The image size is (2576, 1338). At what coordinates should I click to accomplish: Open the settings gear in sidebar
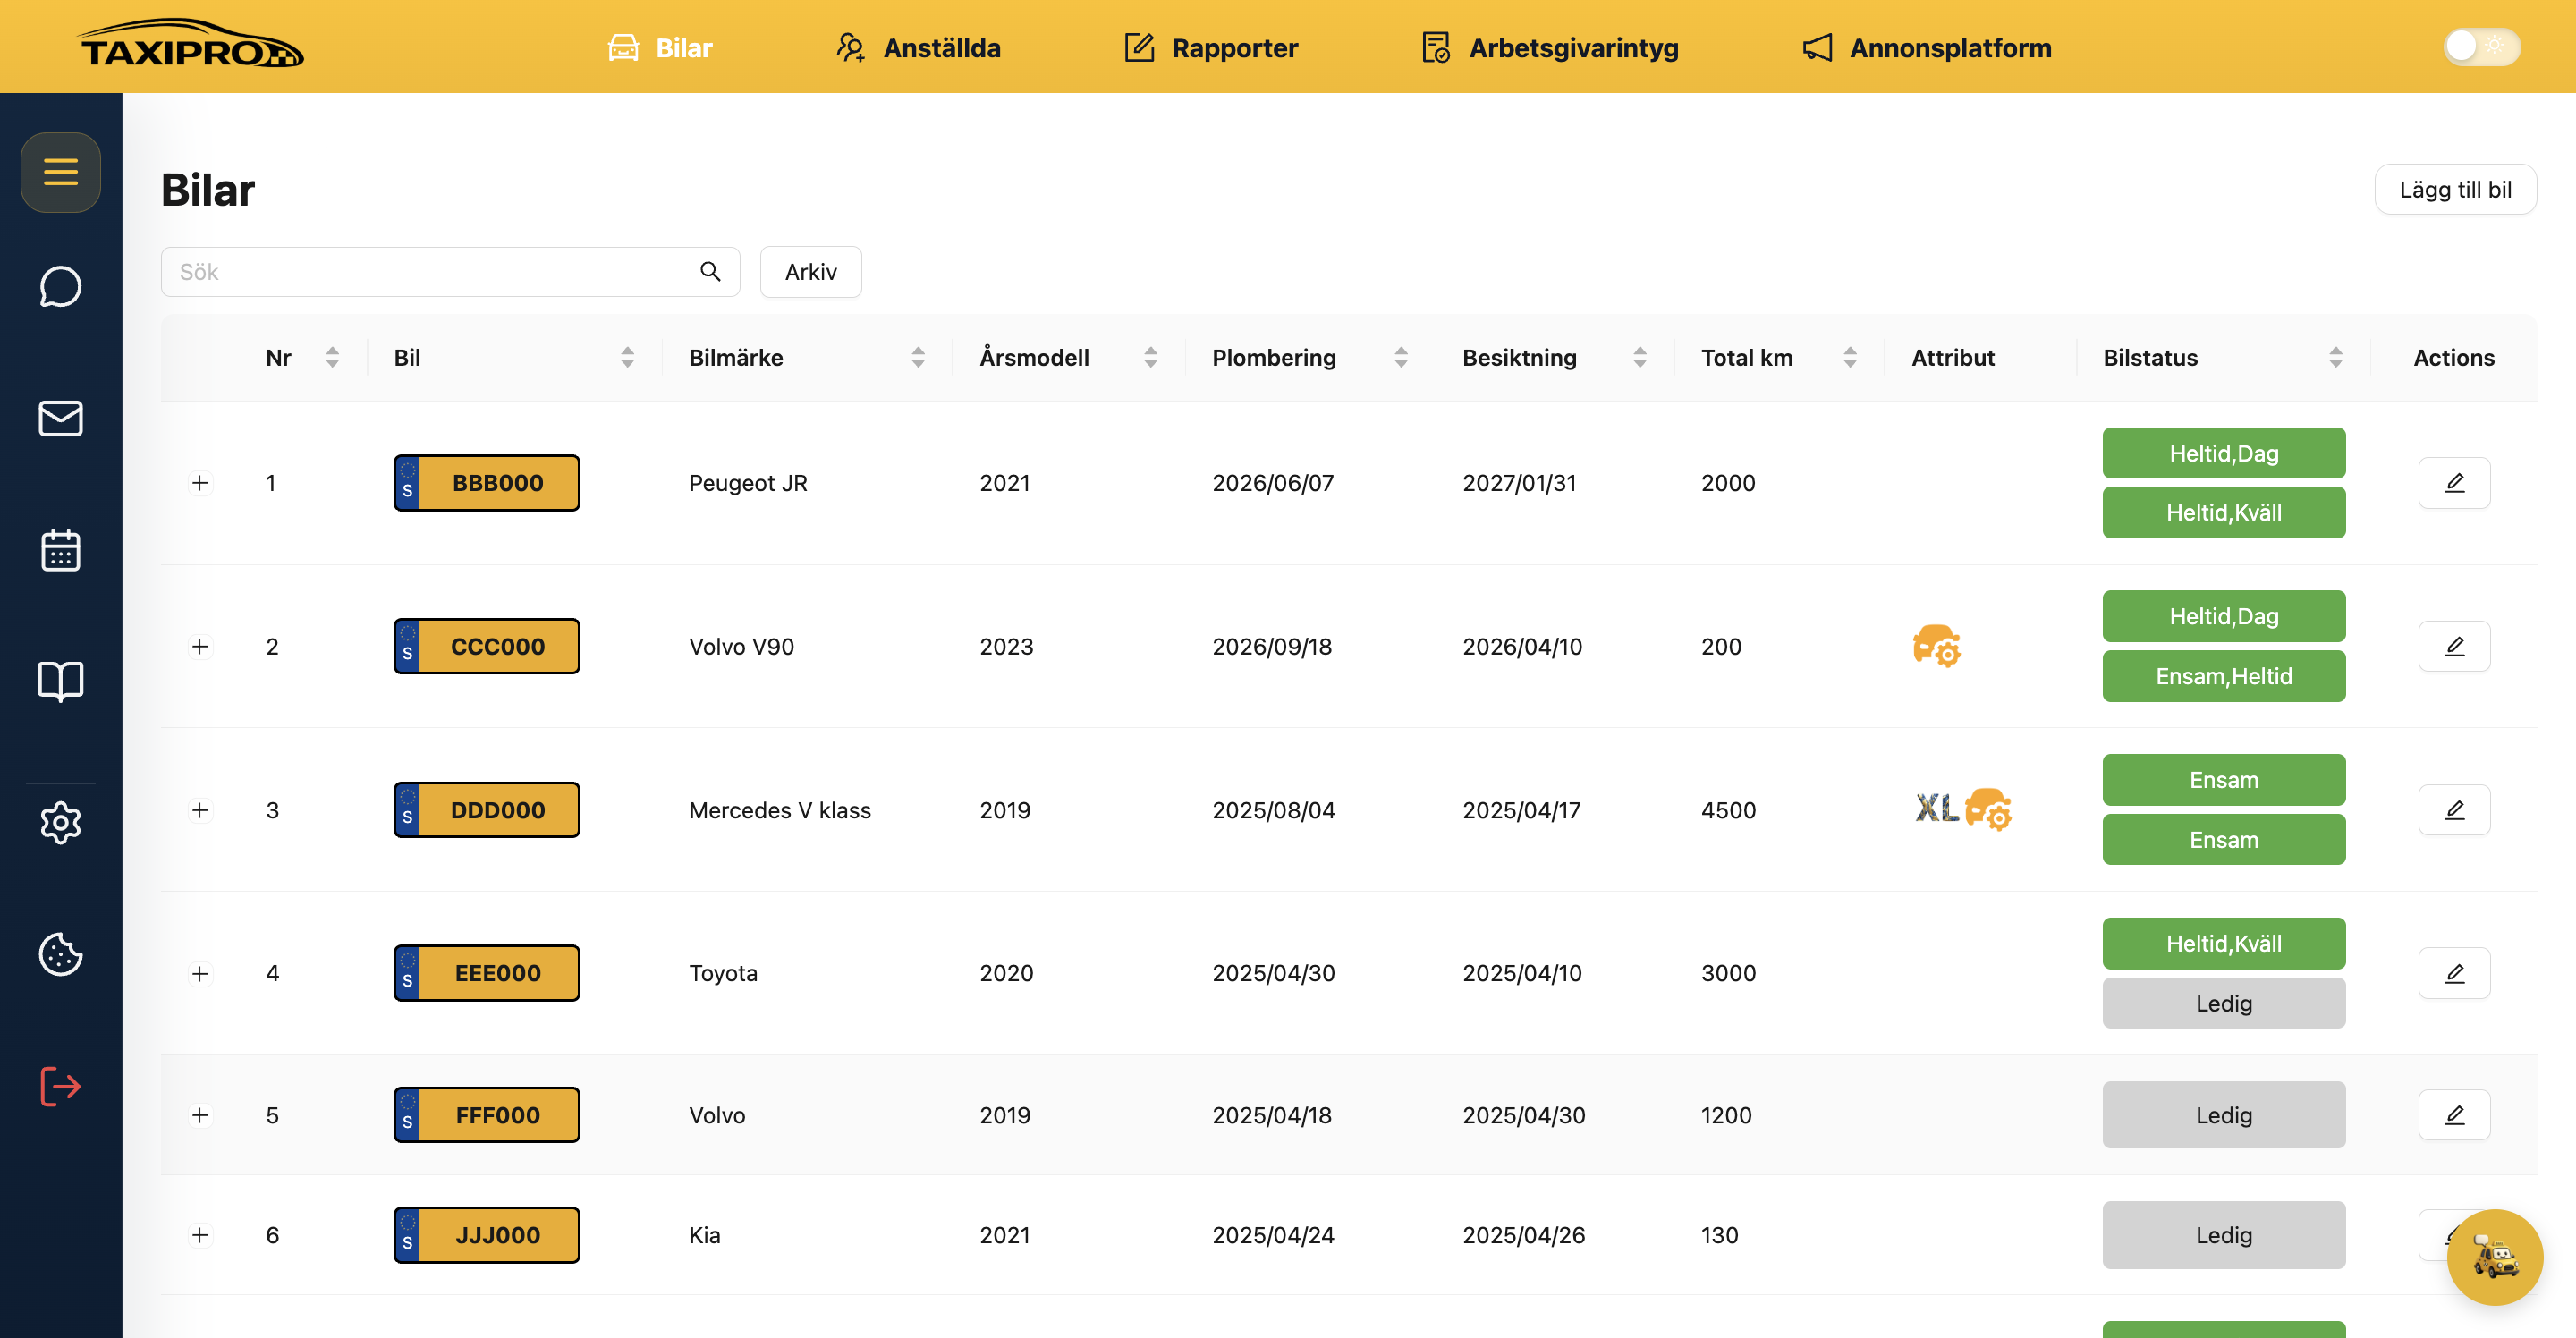coord(60,822)
